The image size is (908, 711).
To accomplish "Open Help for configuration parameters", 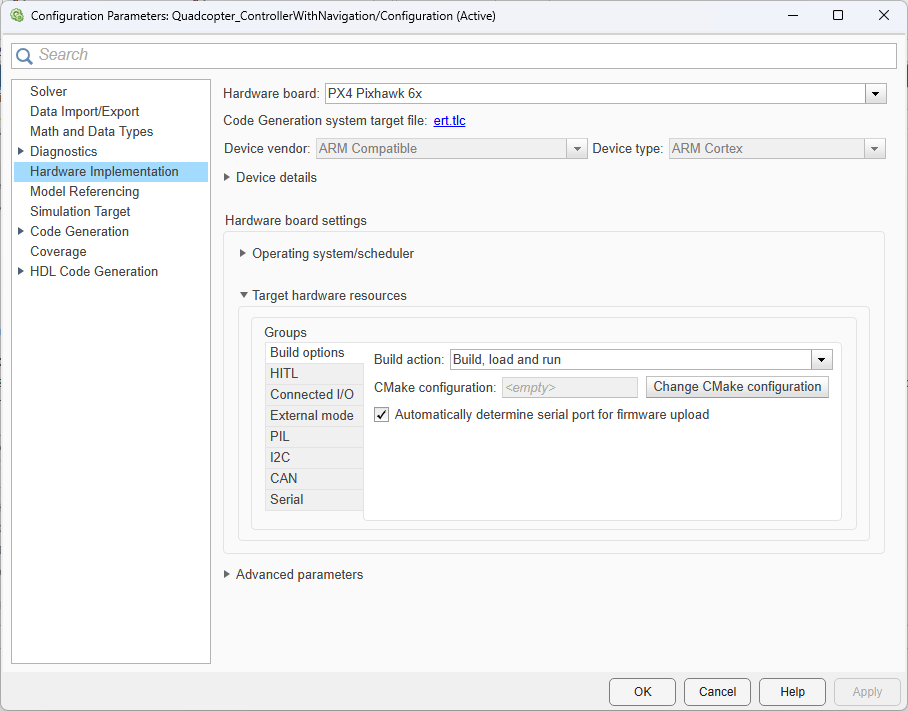I will (792, 692).
